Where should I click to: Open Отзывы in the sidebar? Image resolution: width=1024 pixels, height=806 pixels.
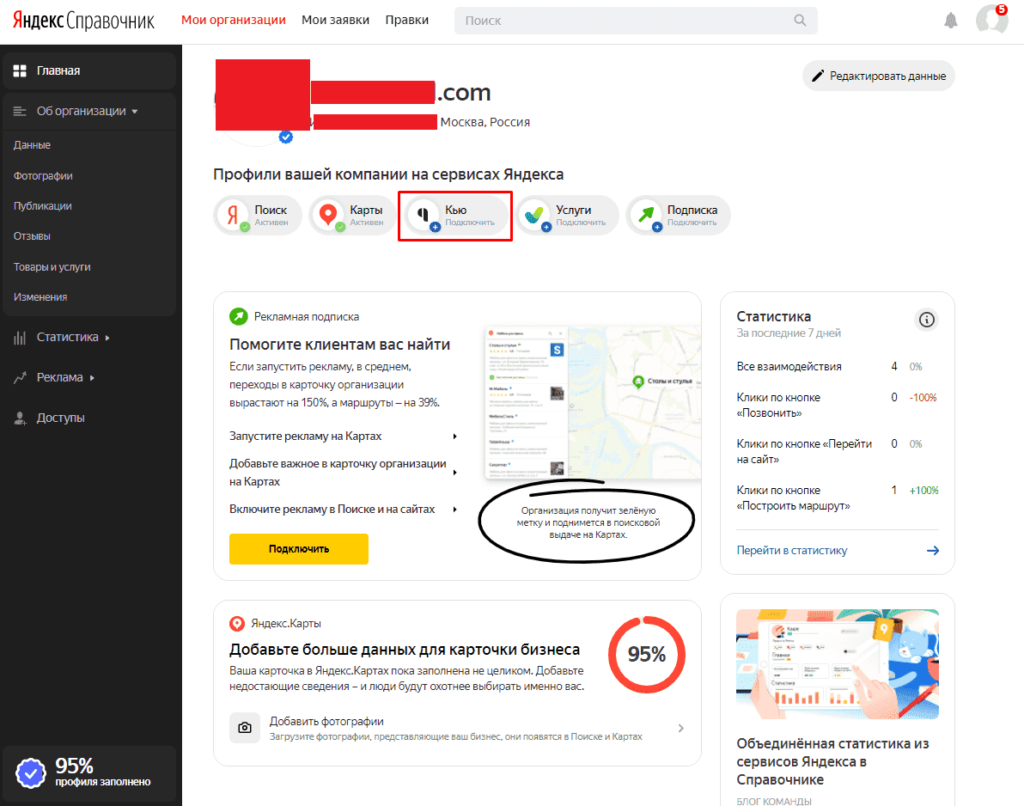tap(32, 236)
